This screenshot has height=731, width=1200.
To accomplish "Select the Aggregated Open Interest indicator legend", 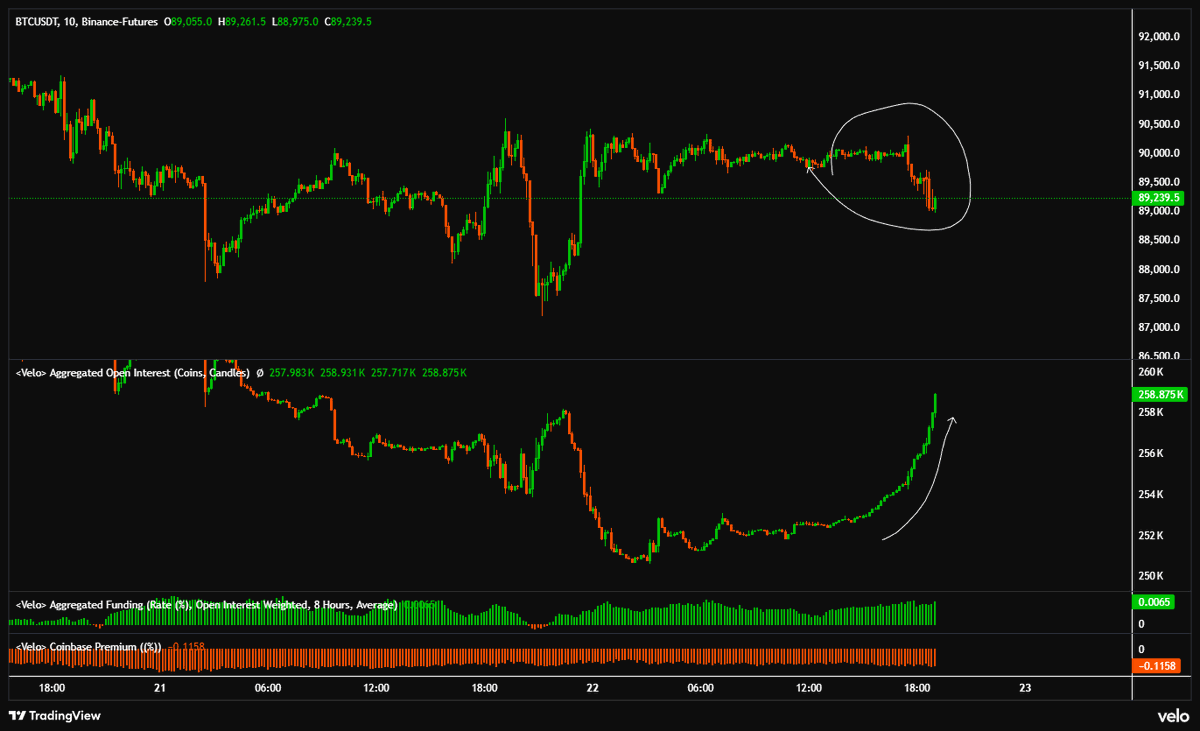I will tap(132, 373).
